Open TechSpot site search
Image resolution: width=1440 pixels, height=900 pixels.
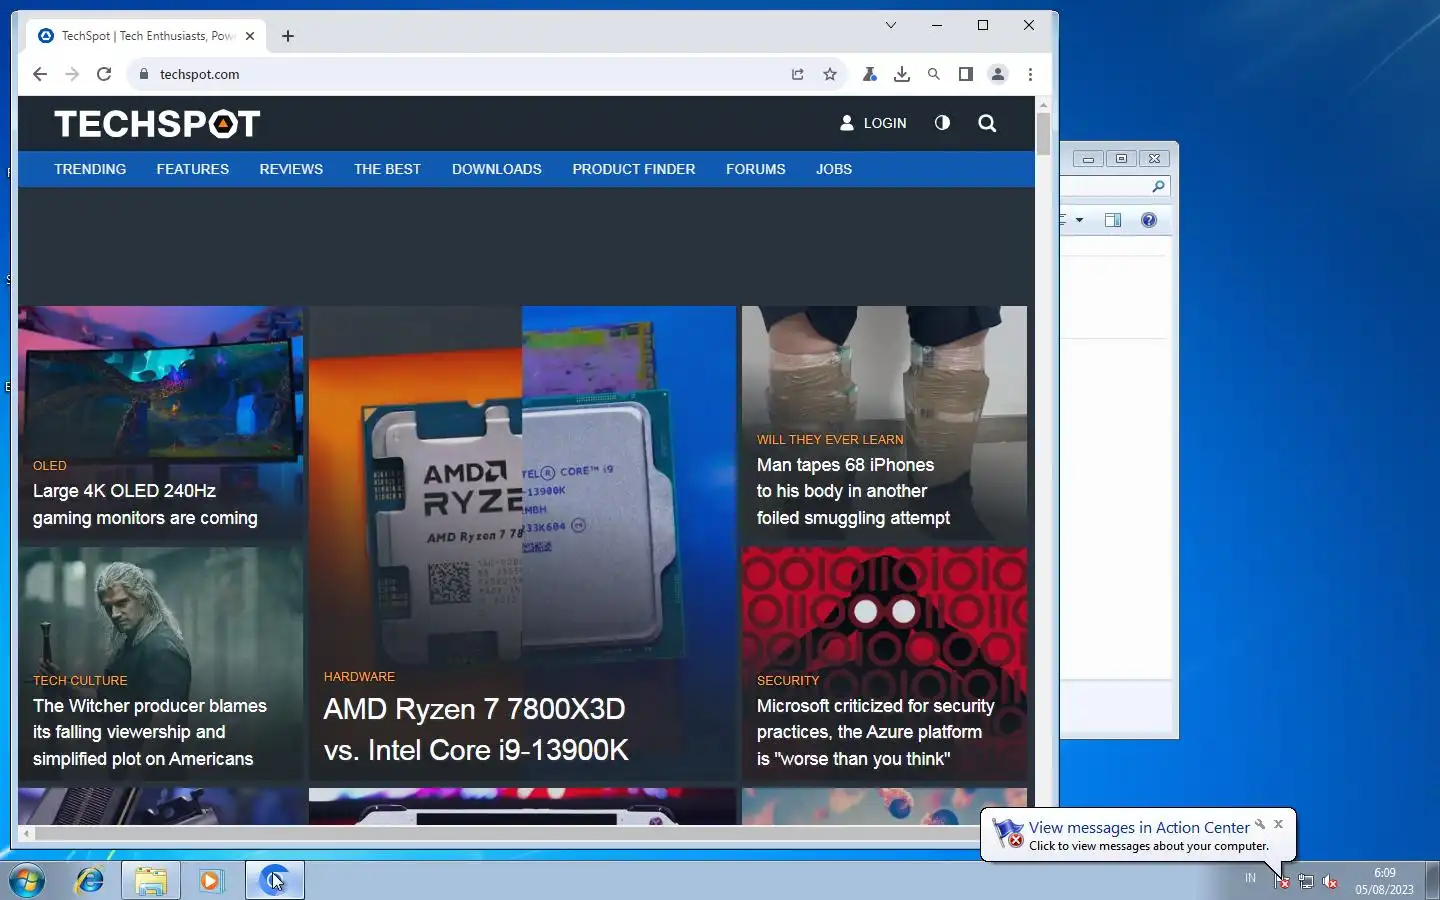[987, 123]
